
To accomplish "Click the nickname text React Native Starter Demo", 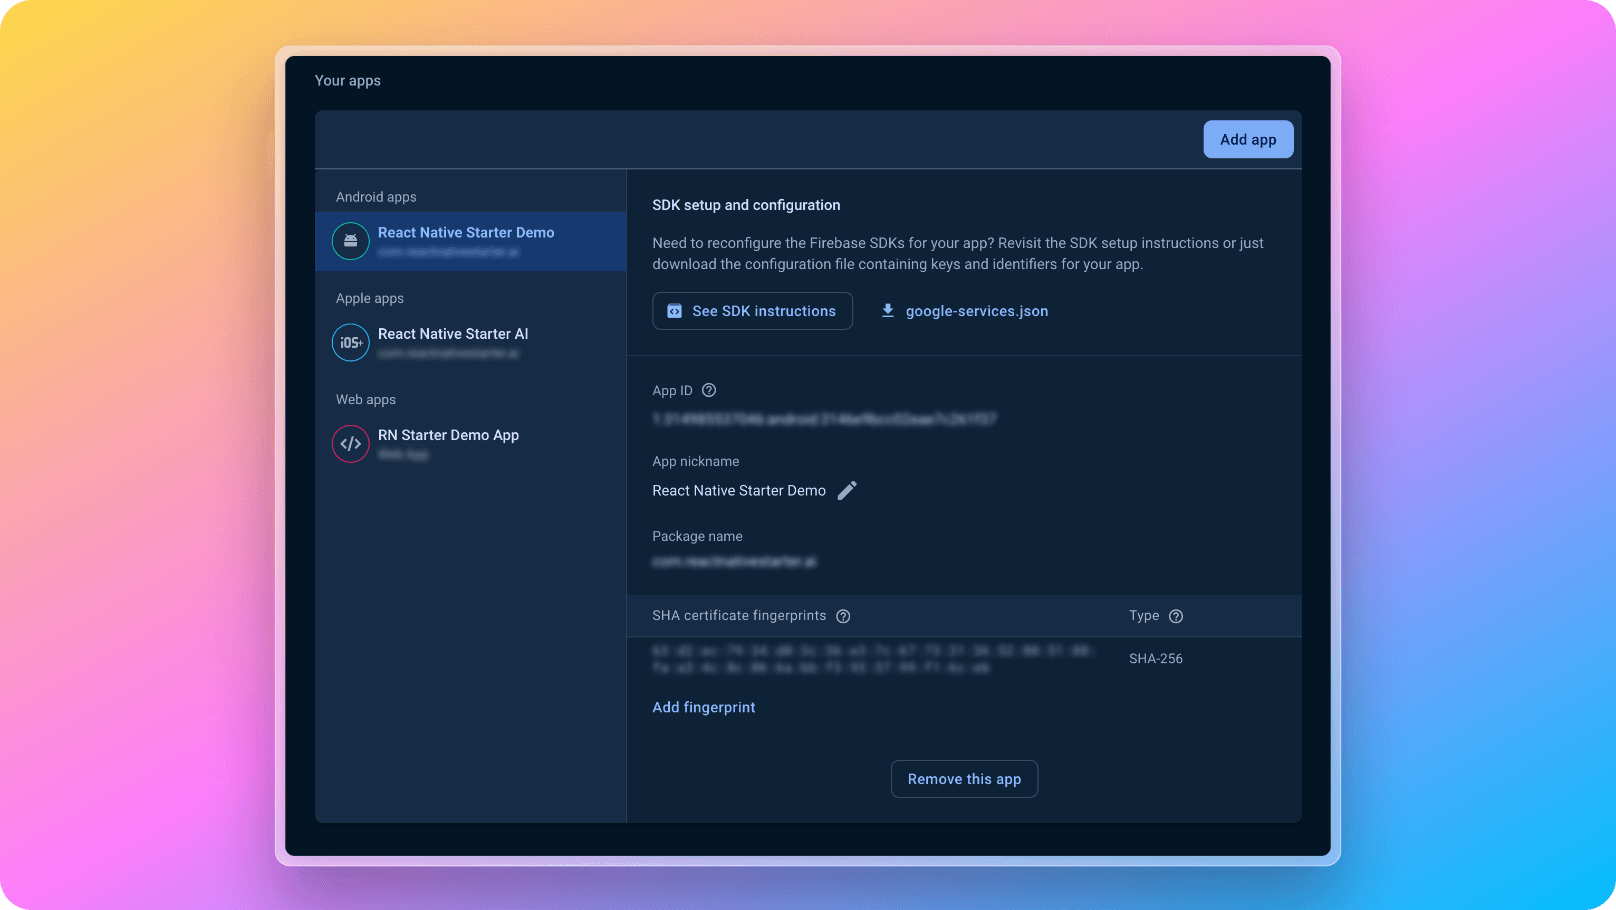I will 739,490.
